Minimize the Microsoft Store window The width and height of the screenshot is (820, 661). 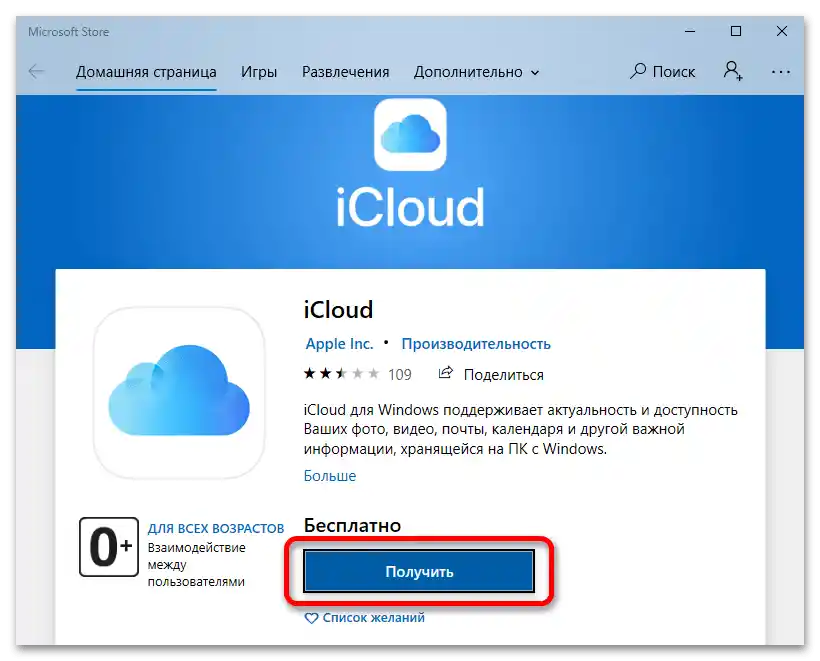point(690,31)
